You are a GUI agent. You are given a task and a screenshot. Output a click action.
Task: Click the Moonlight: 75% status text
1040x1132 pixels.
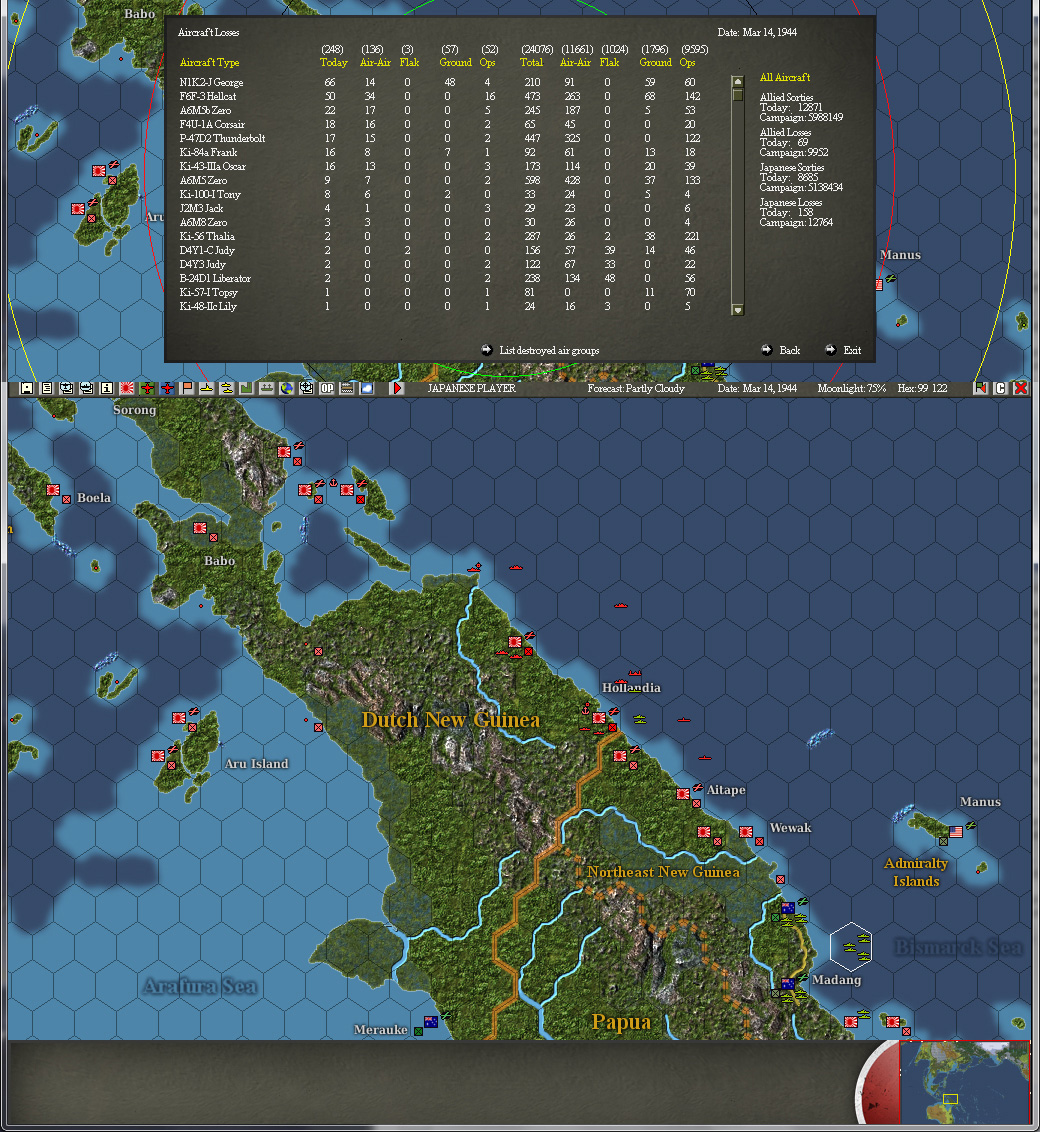pyautogui.click(x=852, y=388)
